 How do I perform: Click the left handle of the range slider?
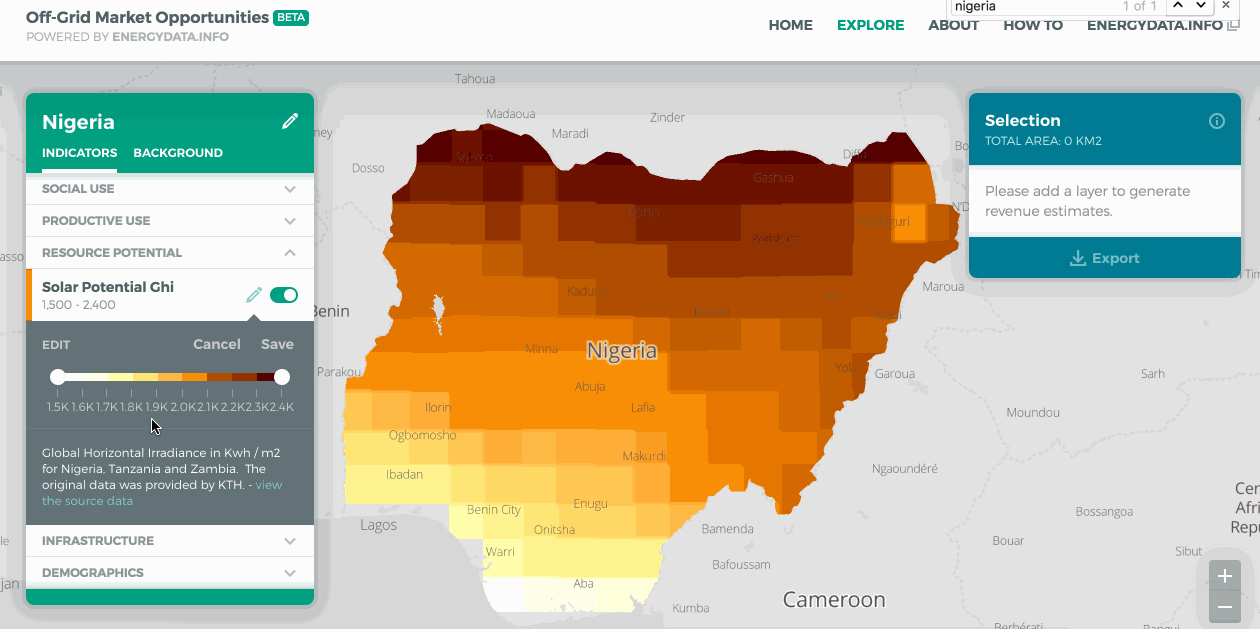point(58,377)
